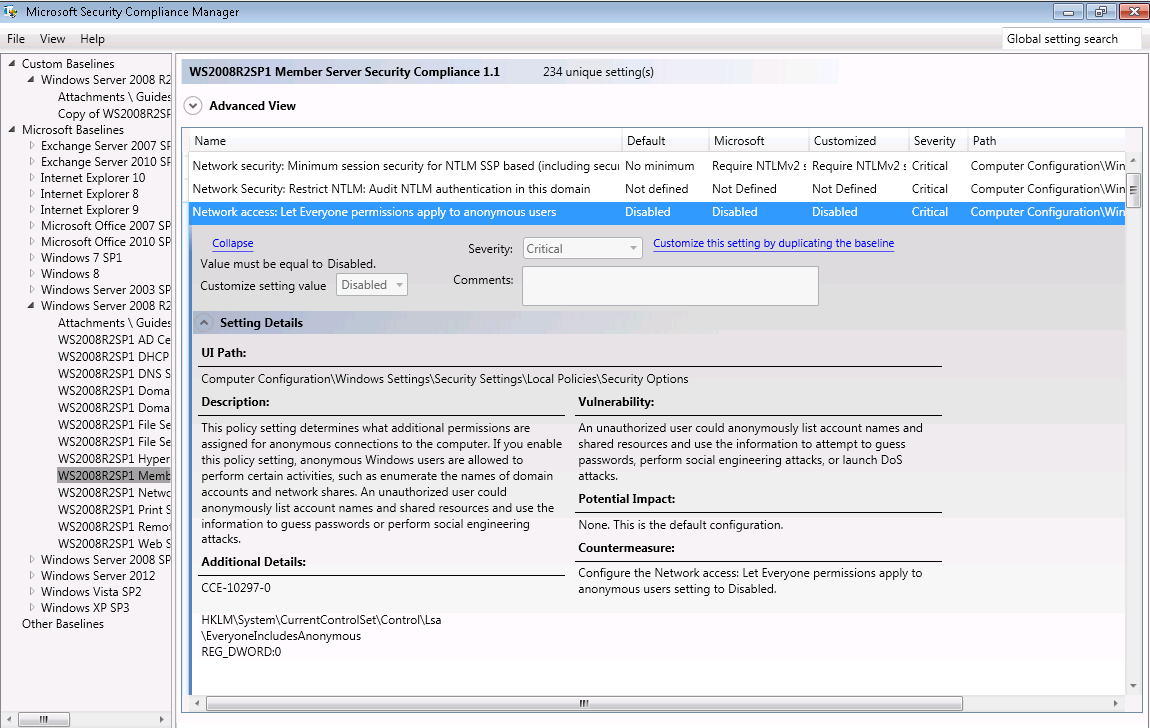Expand the Exchange Server 2010 node
This screenshot has width=1150, height=728.
click(x=32, y=161)
